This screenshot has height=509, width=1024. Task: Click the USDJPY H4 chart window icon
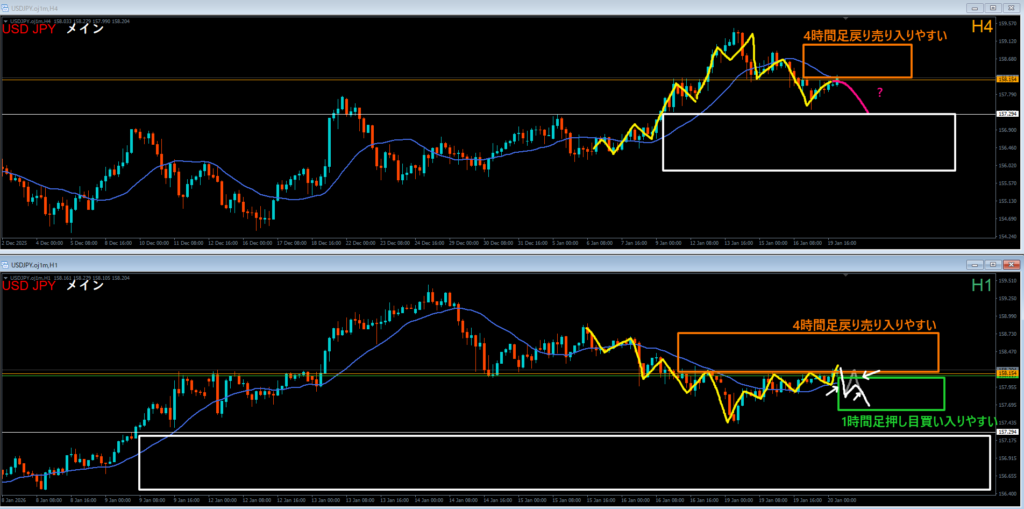pos(5,8)
